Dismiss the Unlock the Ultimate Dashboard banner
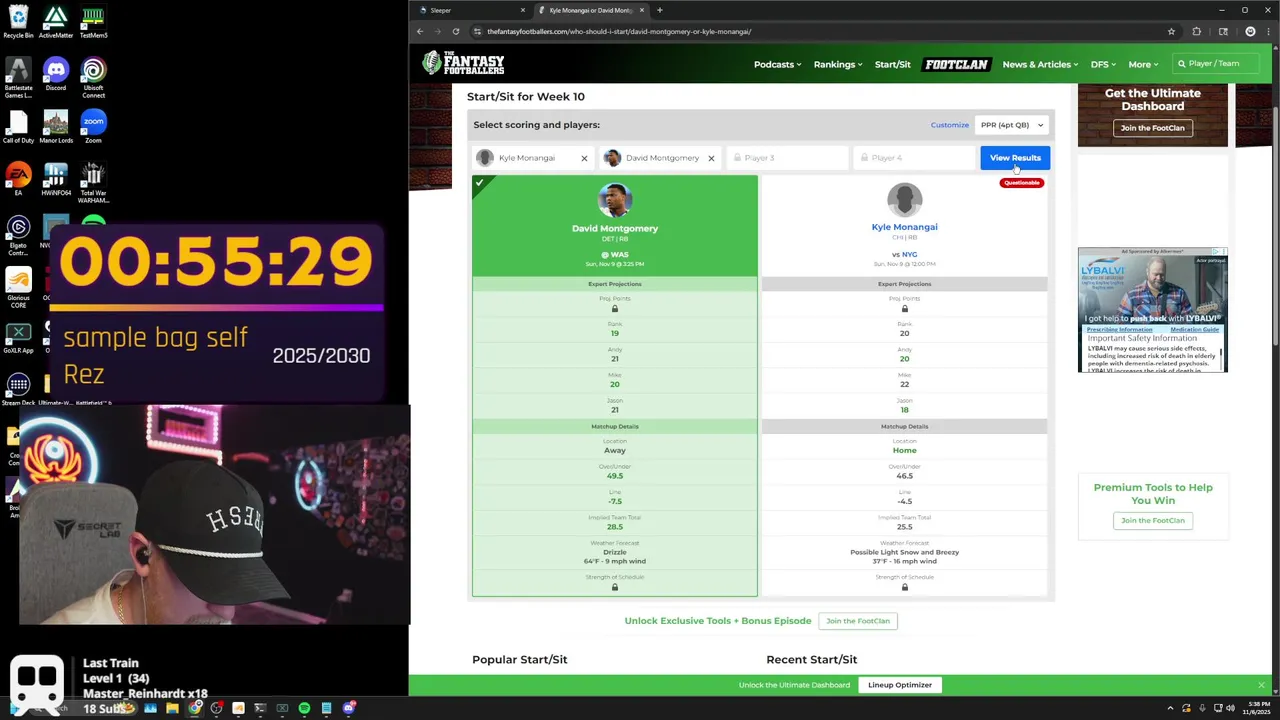This screenshot has height=720, width=1280. pyautogui.click(x=1261, y=685)
